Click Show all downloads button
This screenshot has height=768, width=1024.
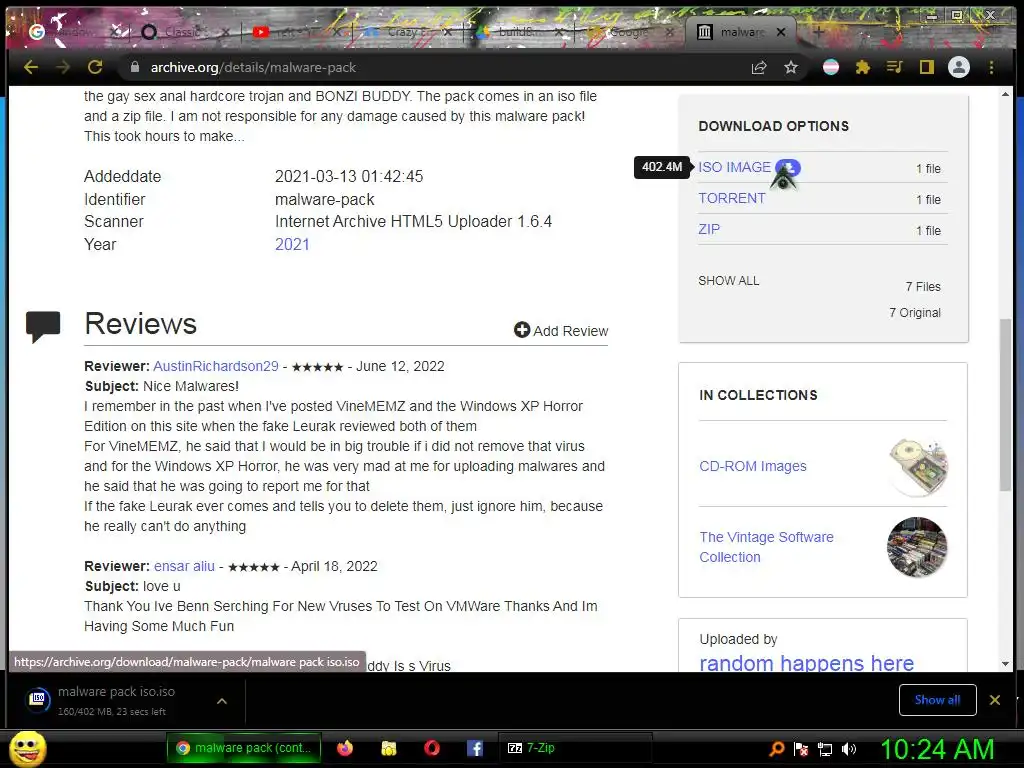pos(937,700)
